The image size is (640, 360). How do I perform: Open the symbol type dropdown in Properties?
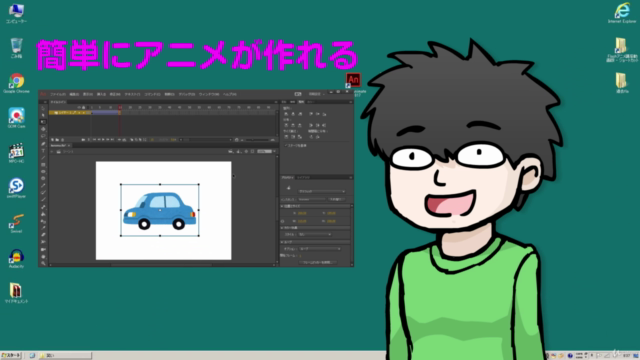(x=322, y=191)
